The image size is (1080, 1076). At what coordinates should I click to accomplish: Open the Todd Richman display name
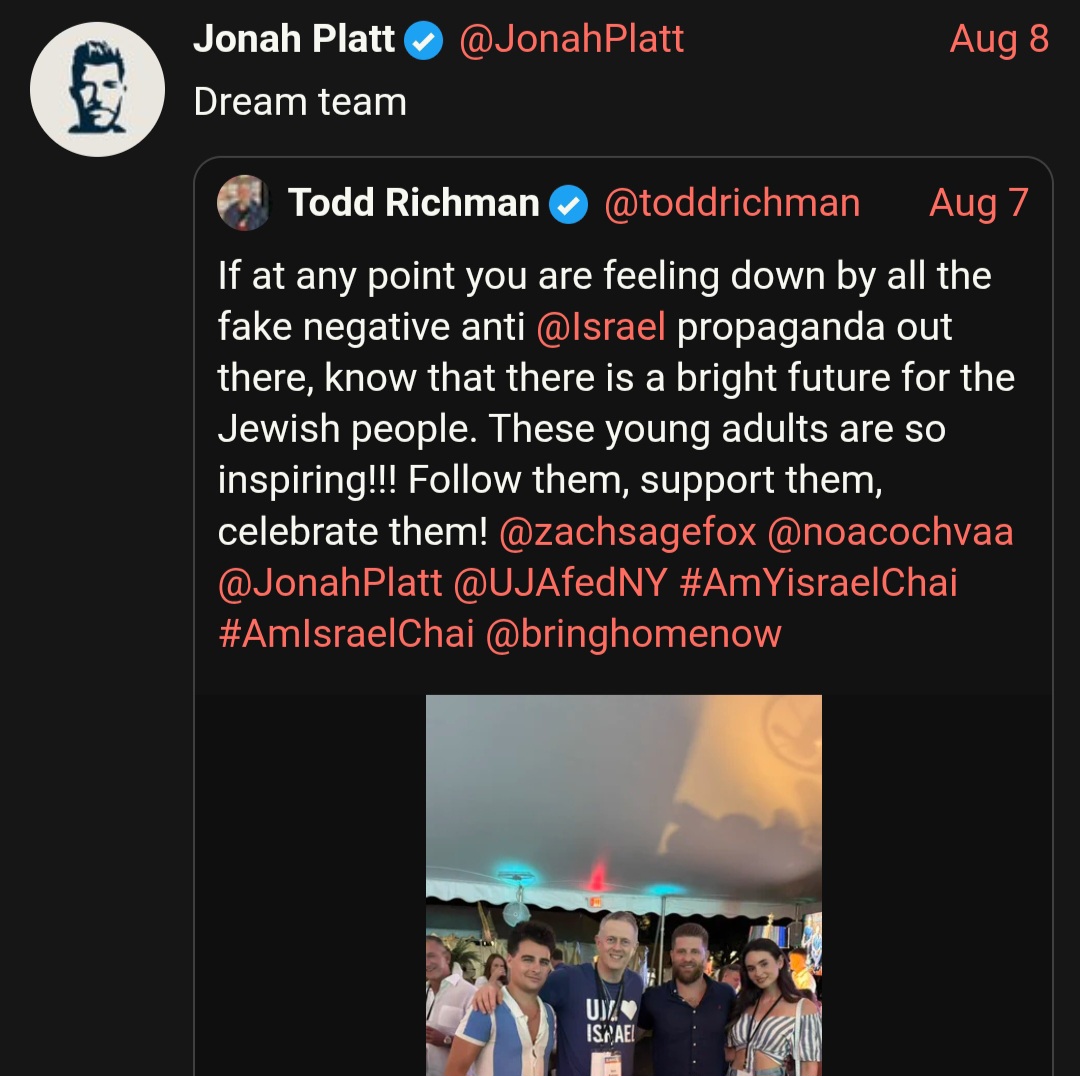point(413,203)
